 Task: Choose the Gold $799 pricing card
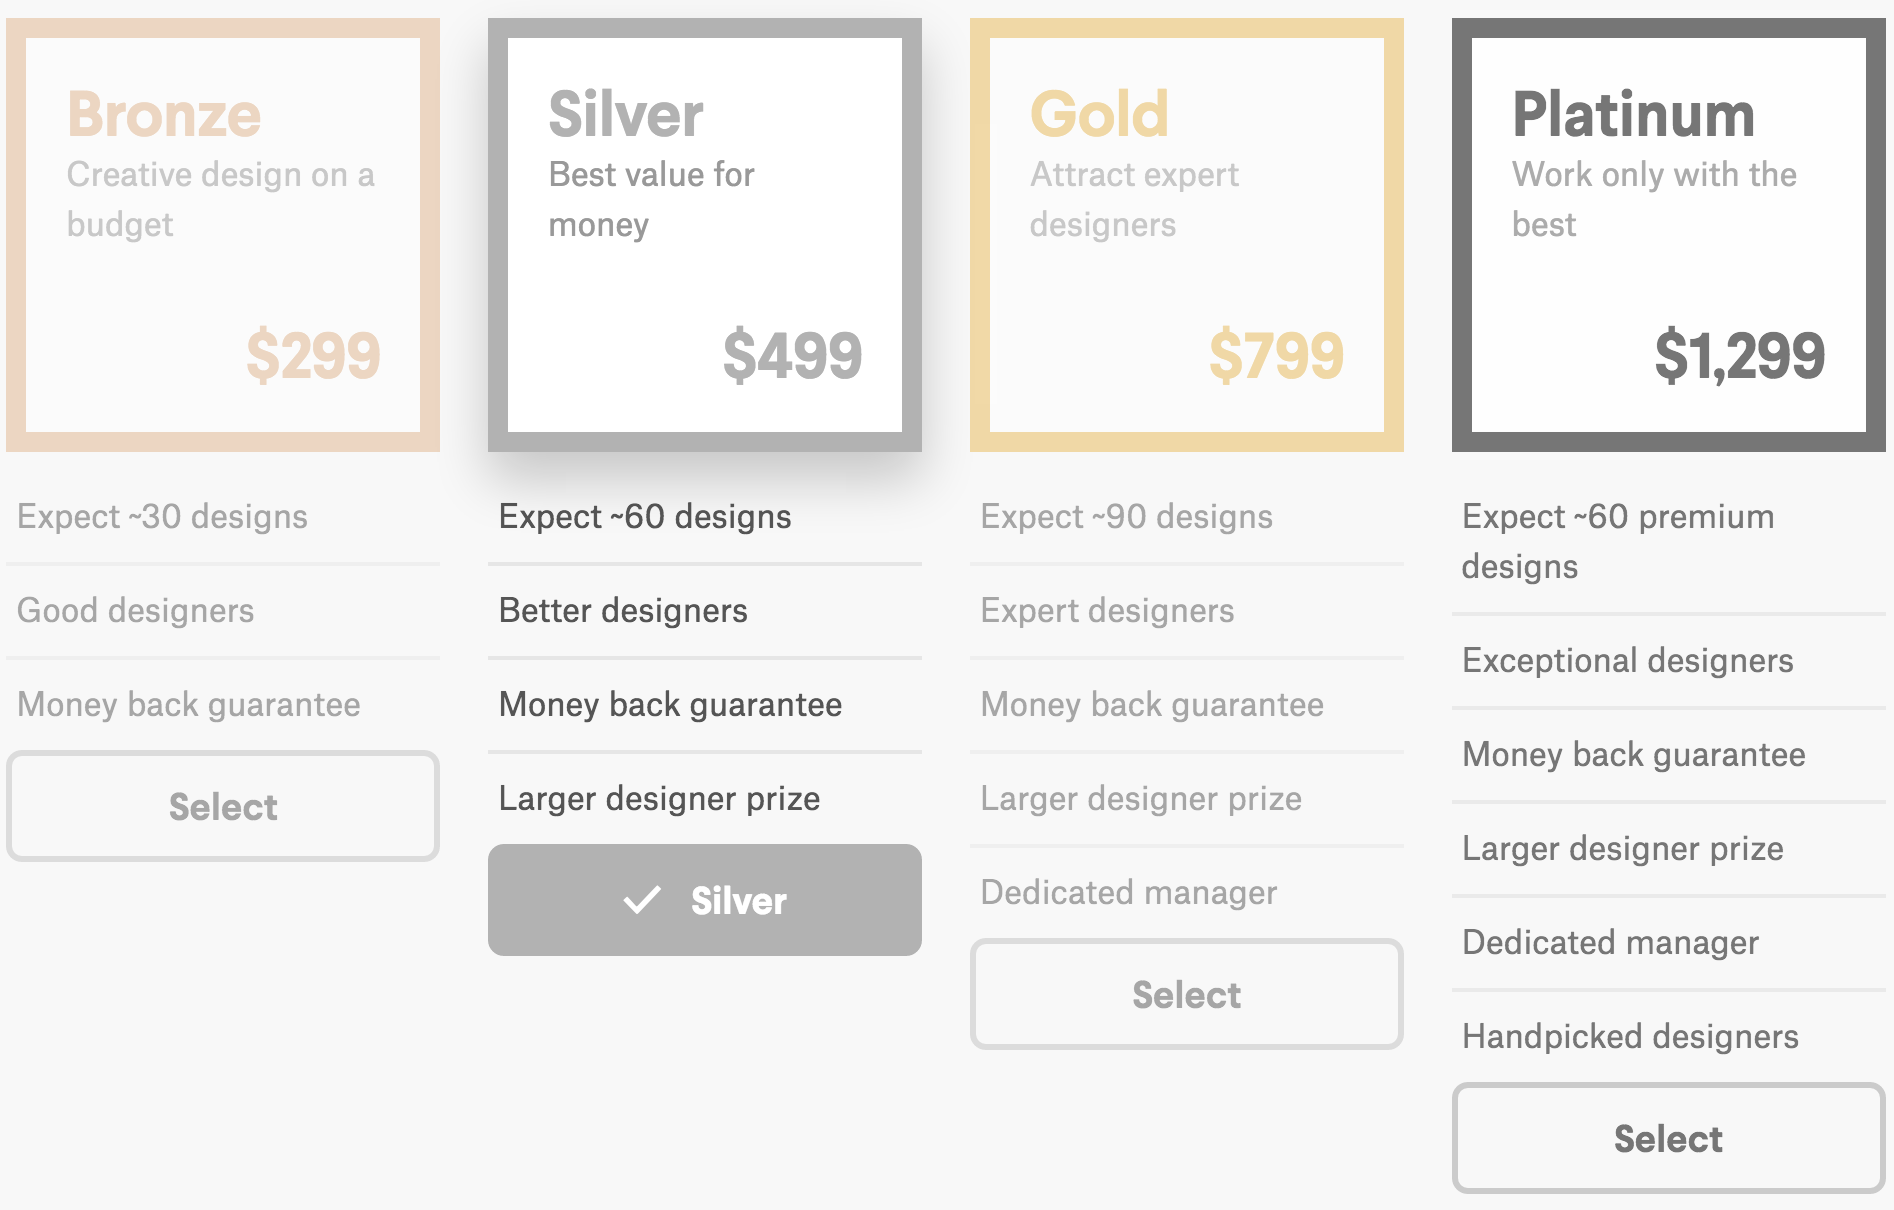(1187, 235)
